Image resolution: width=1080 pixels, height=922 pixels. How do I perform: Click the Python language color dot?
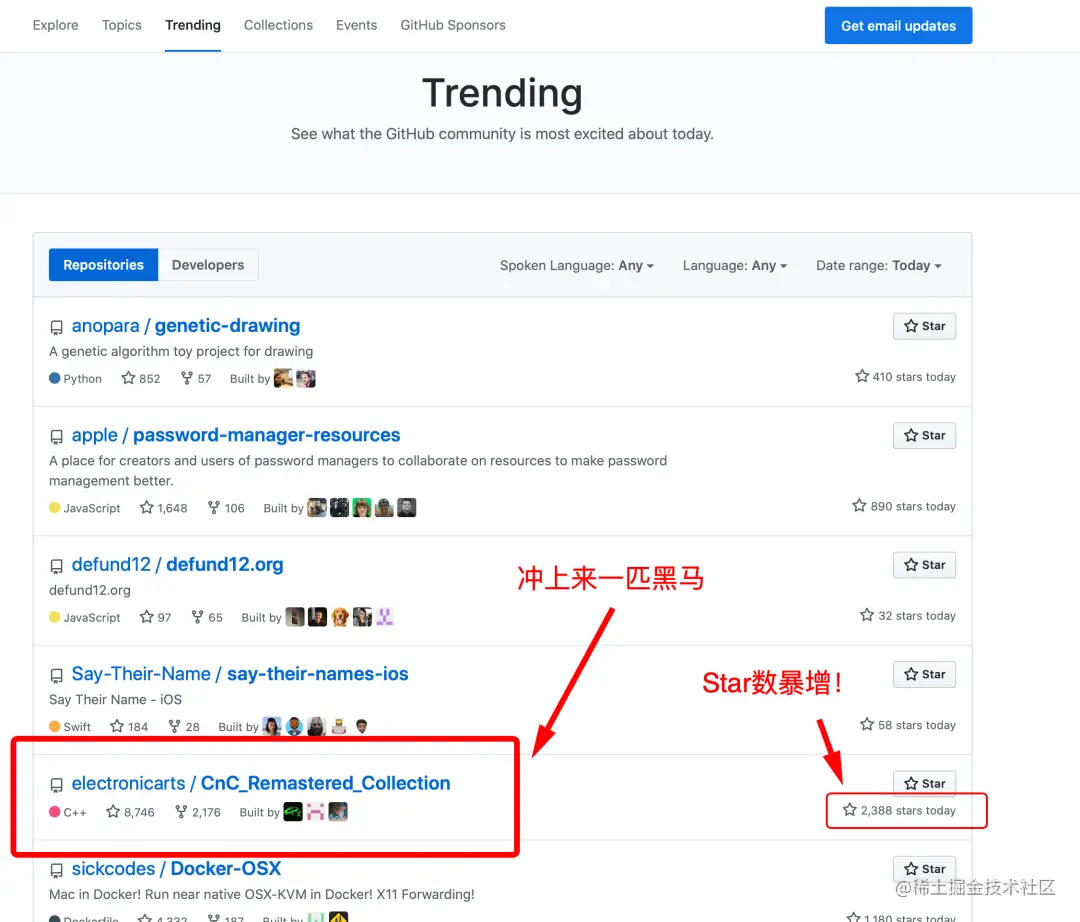click(x=54, y=378)
